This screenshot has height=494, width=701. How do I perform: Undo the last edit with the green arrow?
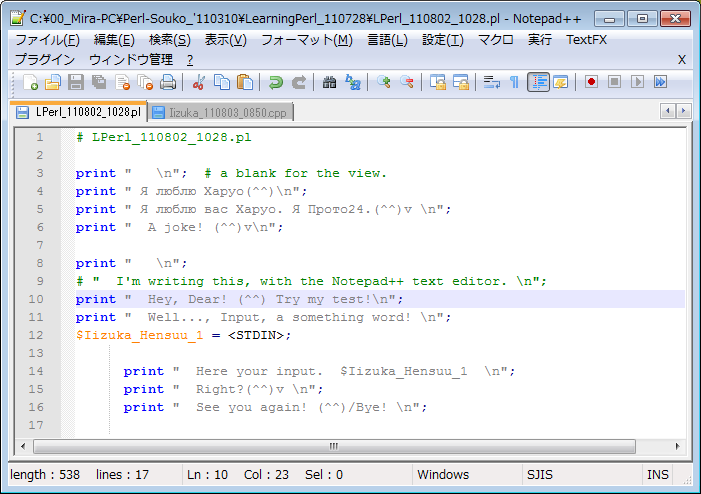[275, 82]
